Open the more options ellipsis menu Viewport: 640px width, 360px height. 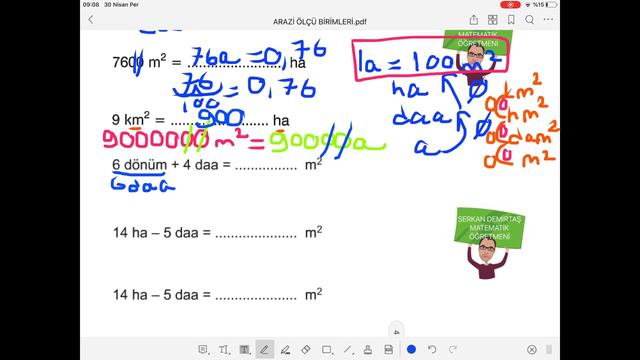(548, 19)
